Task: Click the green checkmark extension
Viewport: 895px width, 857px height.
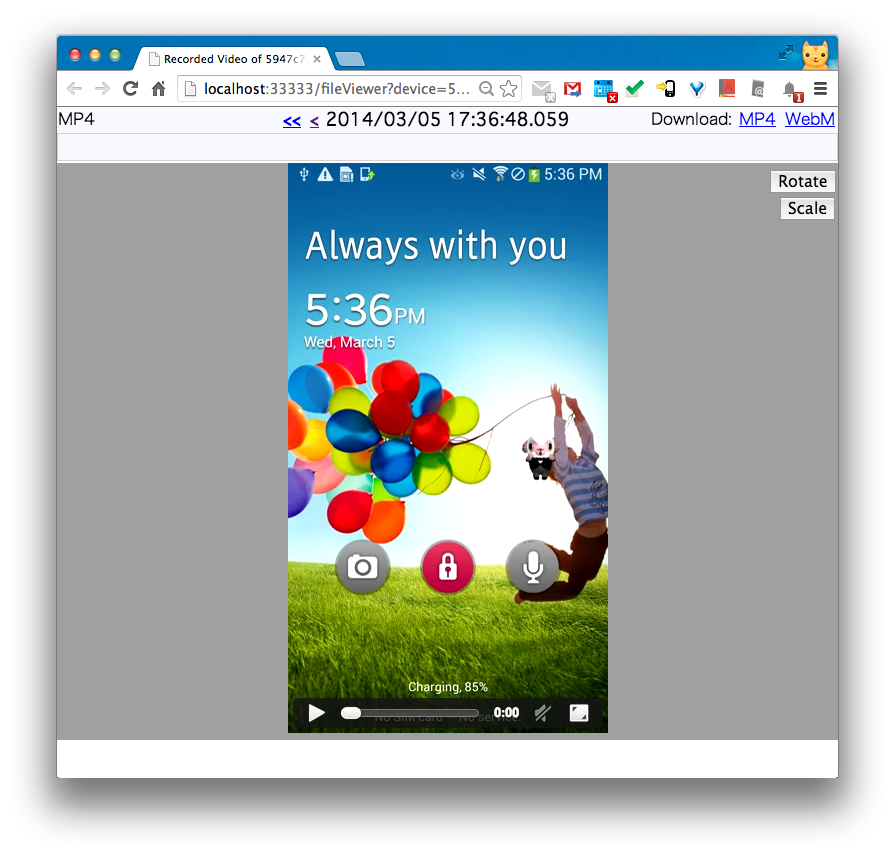Action: tap(634, 88)
